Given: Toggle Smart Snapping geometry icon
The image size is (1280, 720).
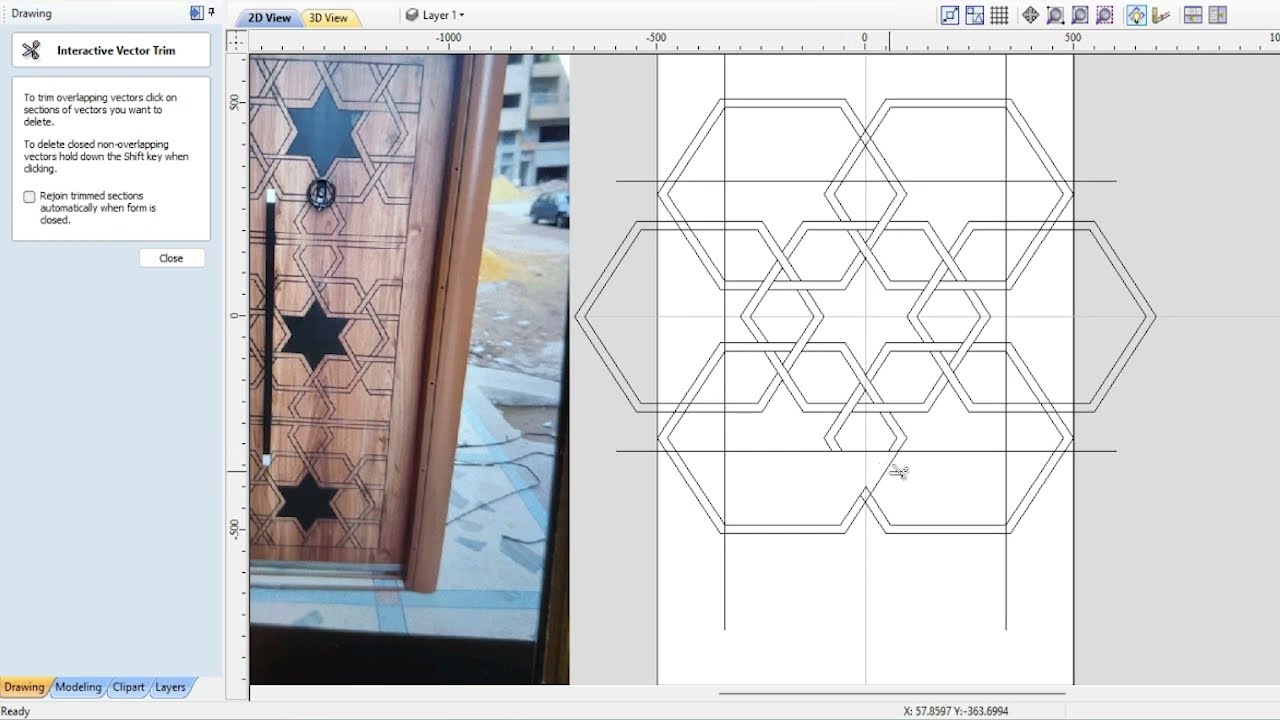Looking at the screenshot, I should tap(975, 15).
